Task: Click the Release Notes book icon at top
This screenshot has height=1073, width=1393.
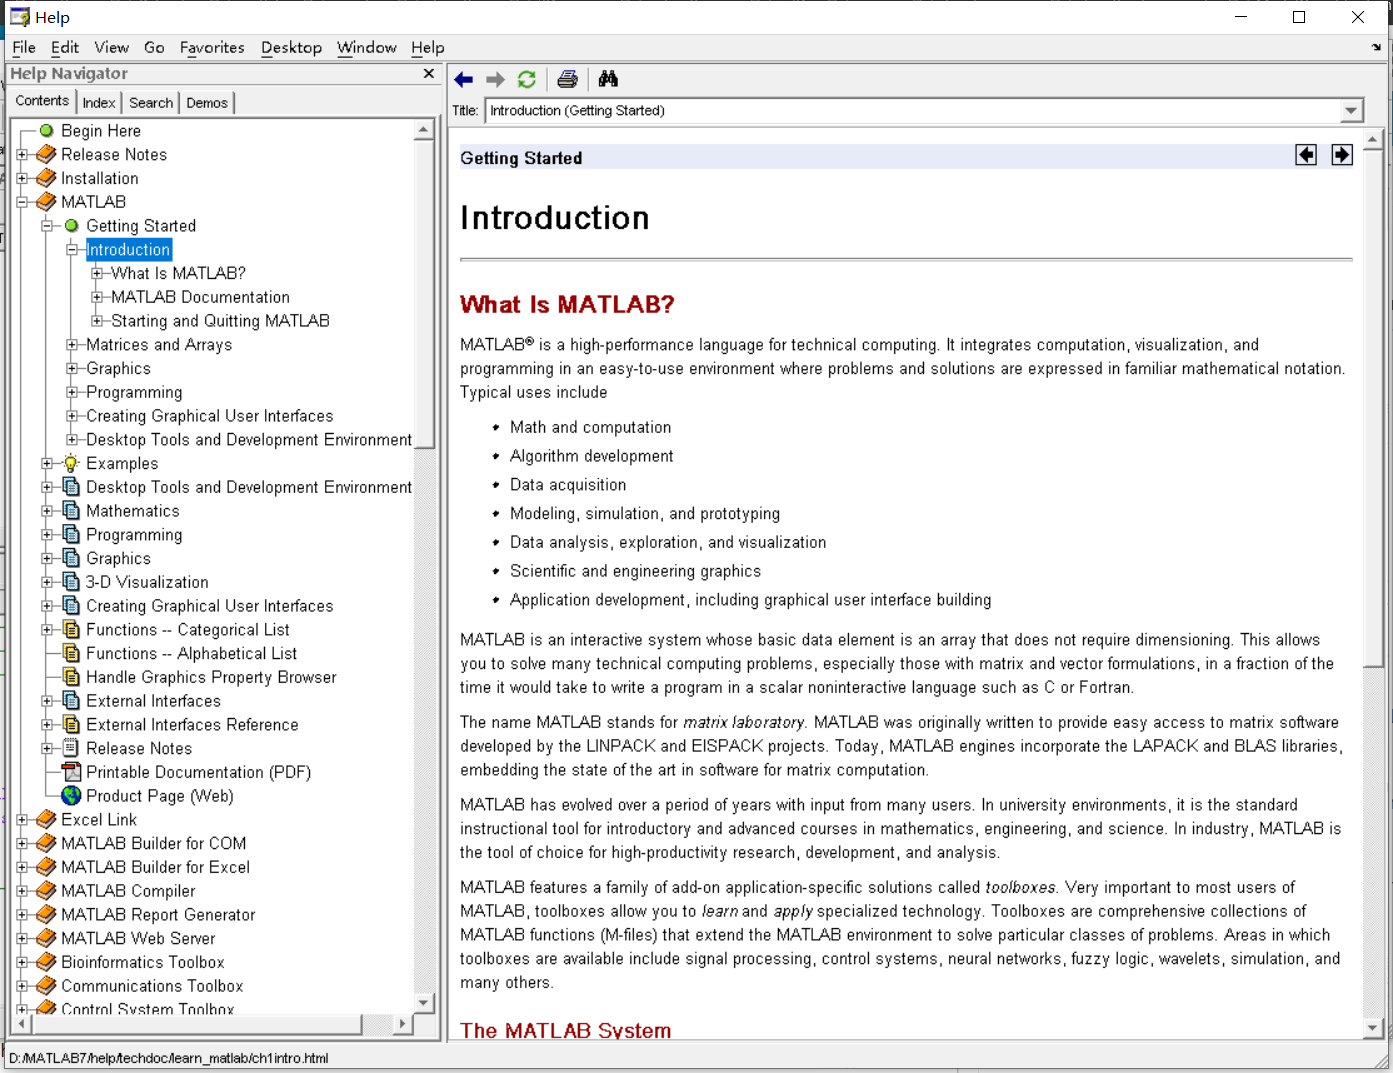Action: coord(46,155)
